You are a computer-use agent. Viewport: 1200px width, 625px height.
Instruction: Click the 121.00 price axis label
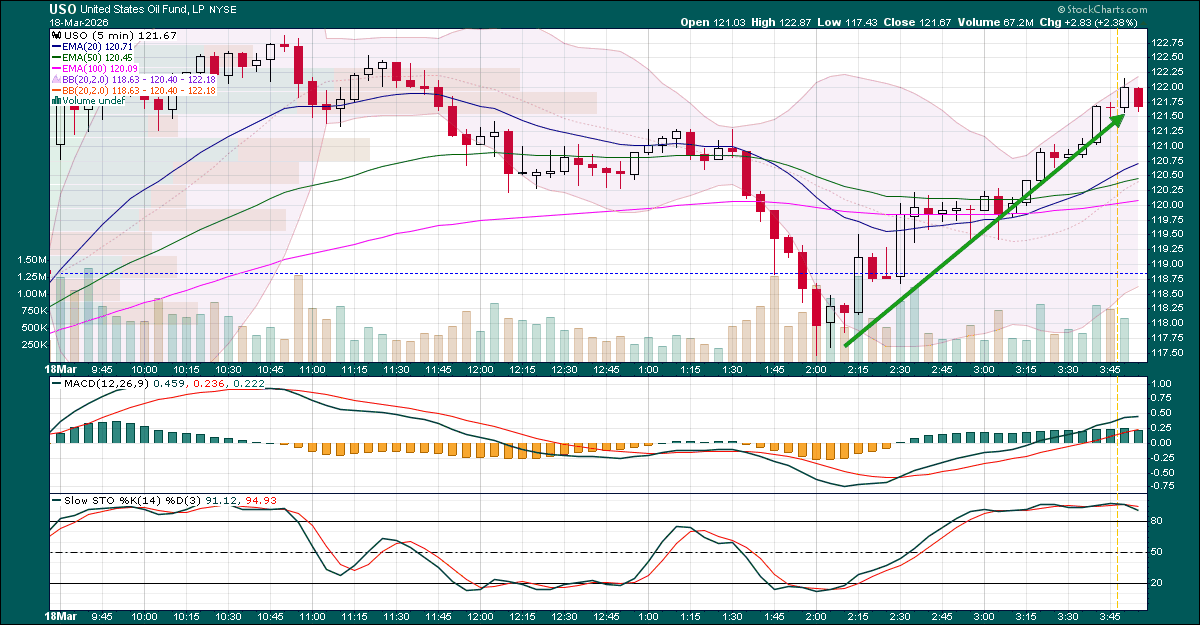pos(1169,146)
